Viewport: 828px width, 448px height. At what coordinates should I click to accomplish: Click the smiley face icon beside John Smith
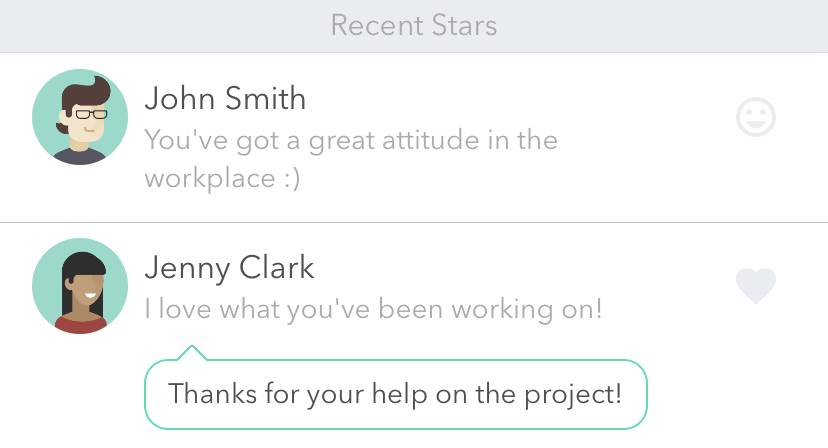756,117
